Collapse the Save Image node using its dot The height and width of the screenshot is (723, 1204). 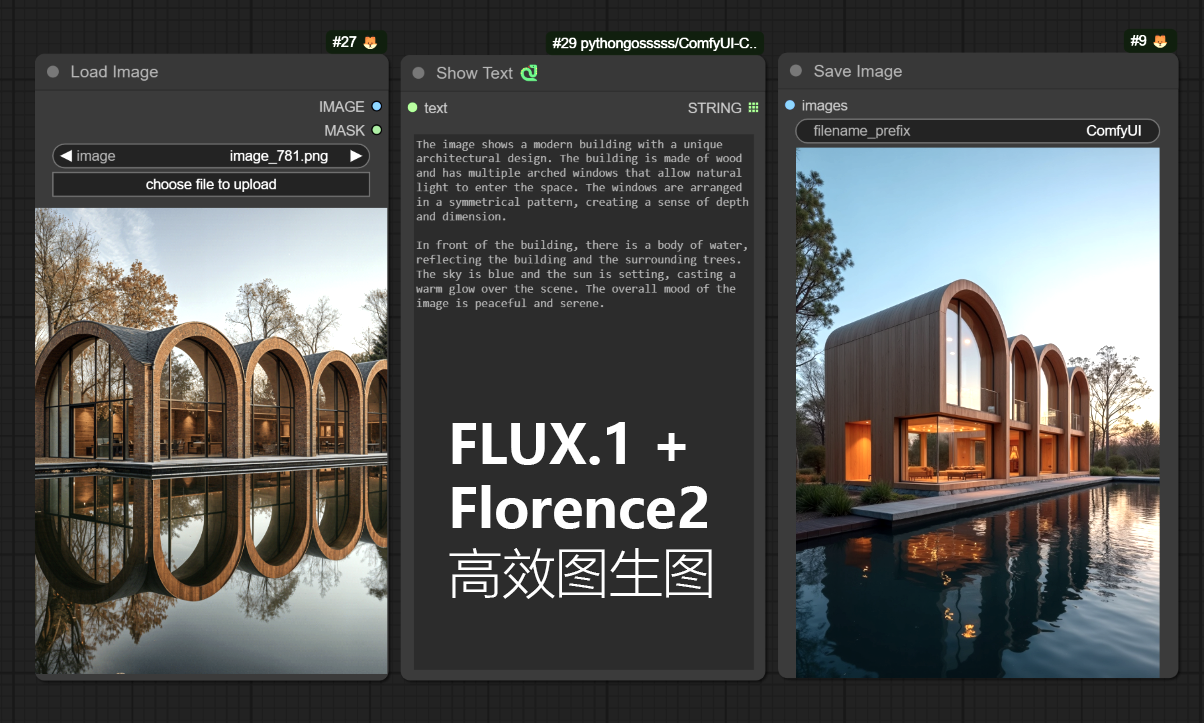(796, 71)
